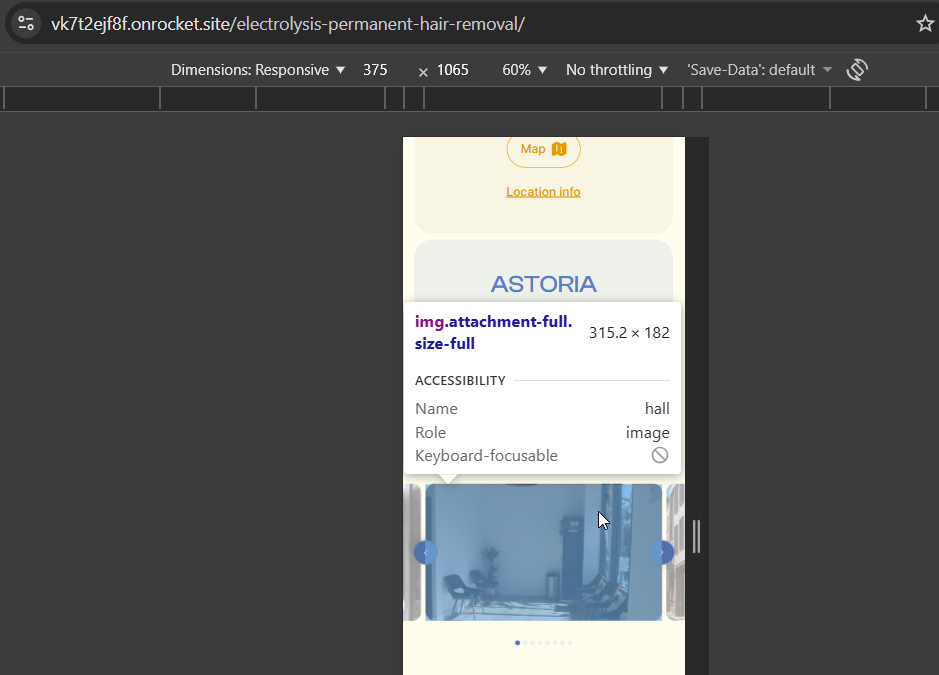Click the responsive width preset ruler bar
The image size is (939, 675).
[470, 98]
